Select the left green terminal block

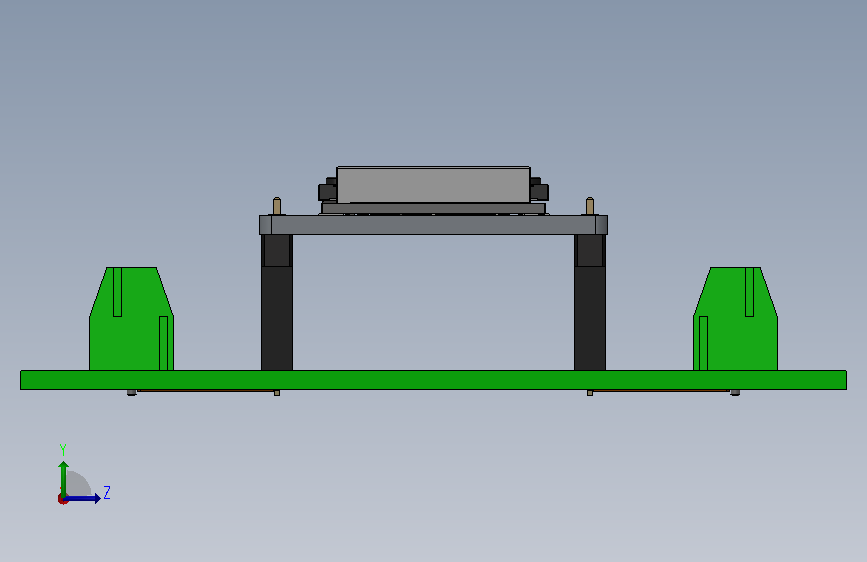[132, 319]
